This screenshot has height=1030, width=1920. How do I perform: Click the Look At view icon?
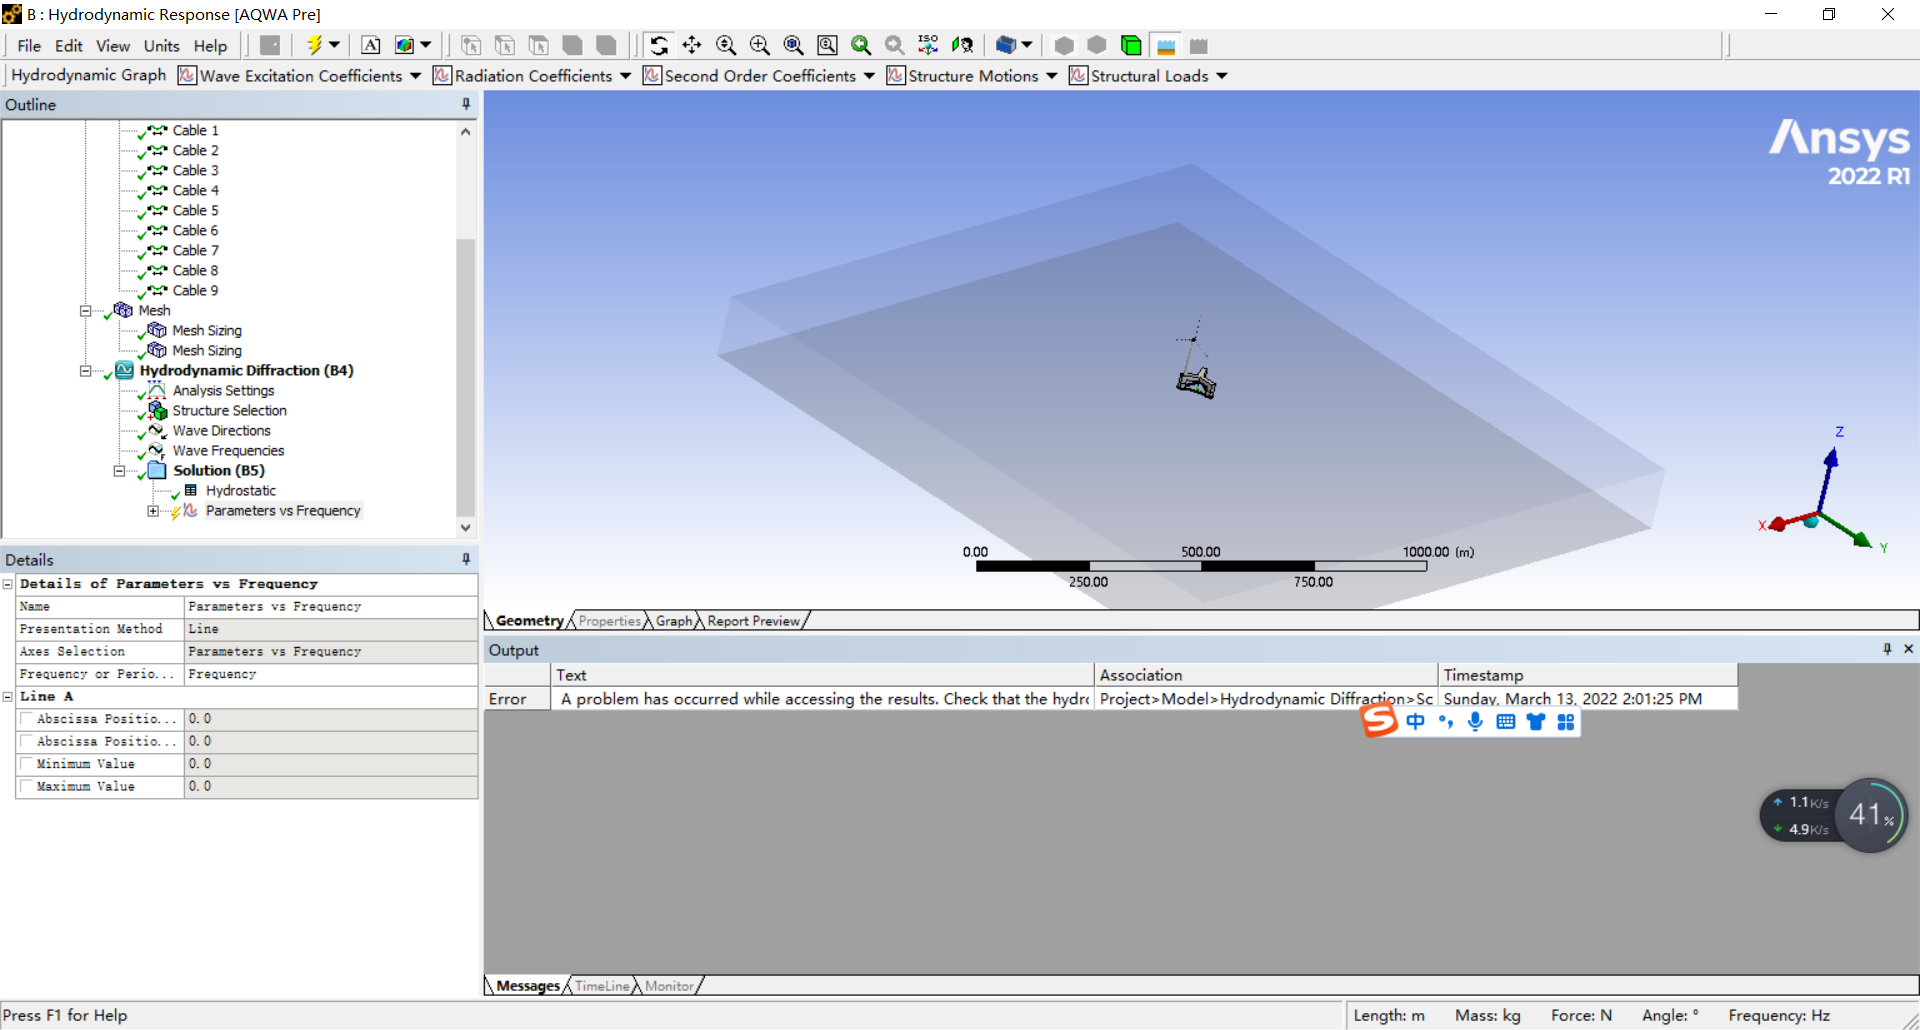pyautogui.click(x=962, y=45)
